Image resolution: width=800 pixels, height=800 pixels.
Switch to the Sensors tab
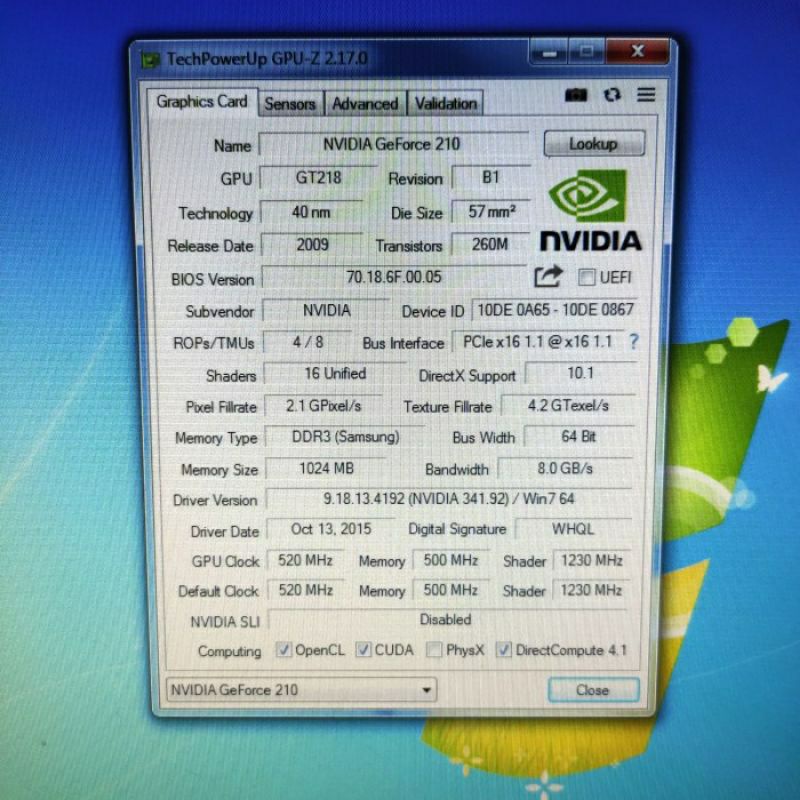coord(289,103)
